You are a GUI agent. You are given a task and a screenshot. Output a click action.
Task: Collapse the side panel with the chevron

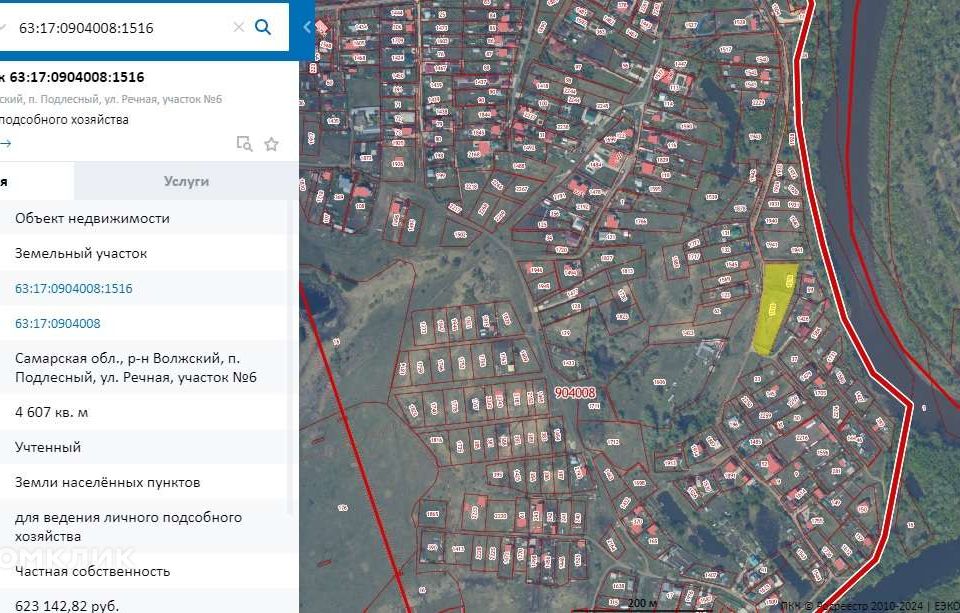(306, 27)
